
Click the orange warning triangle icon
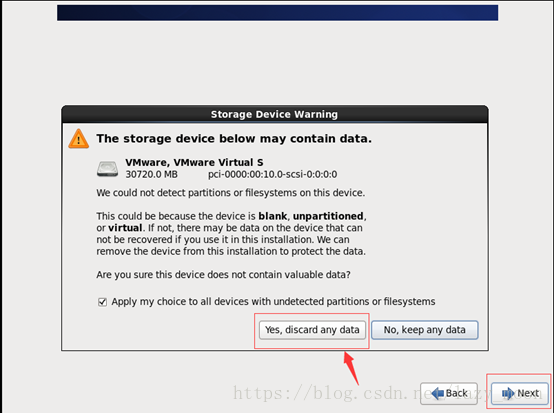pyautogui.click(x=78, y=139)
